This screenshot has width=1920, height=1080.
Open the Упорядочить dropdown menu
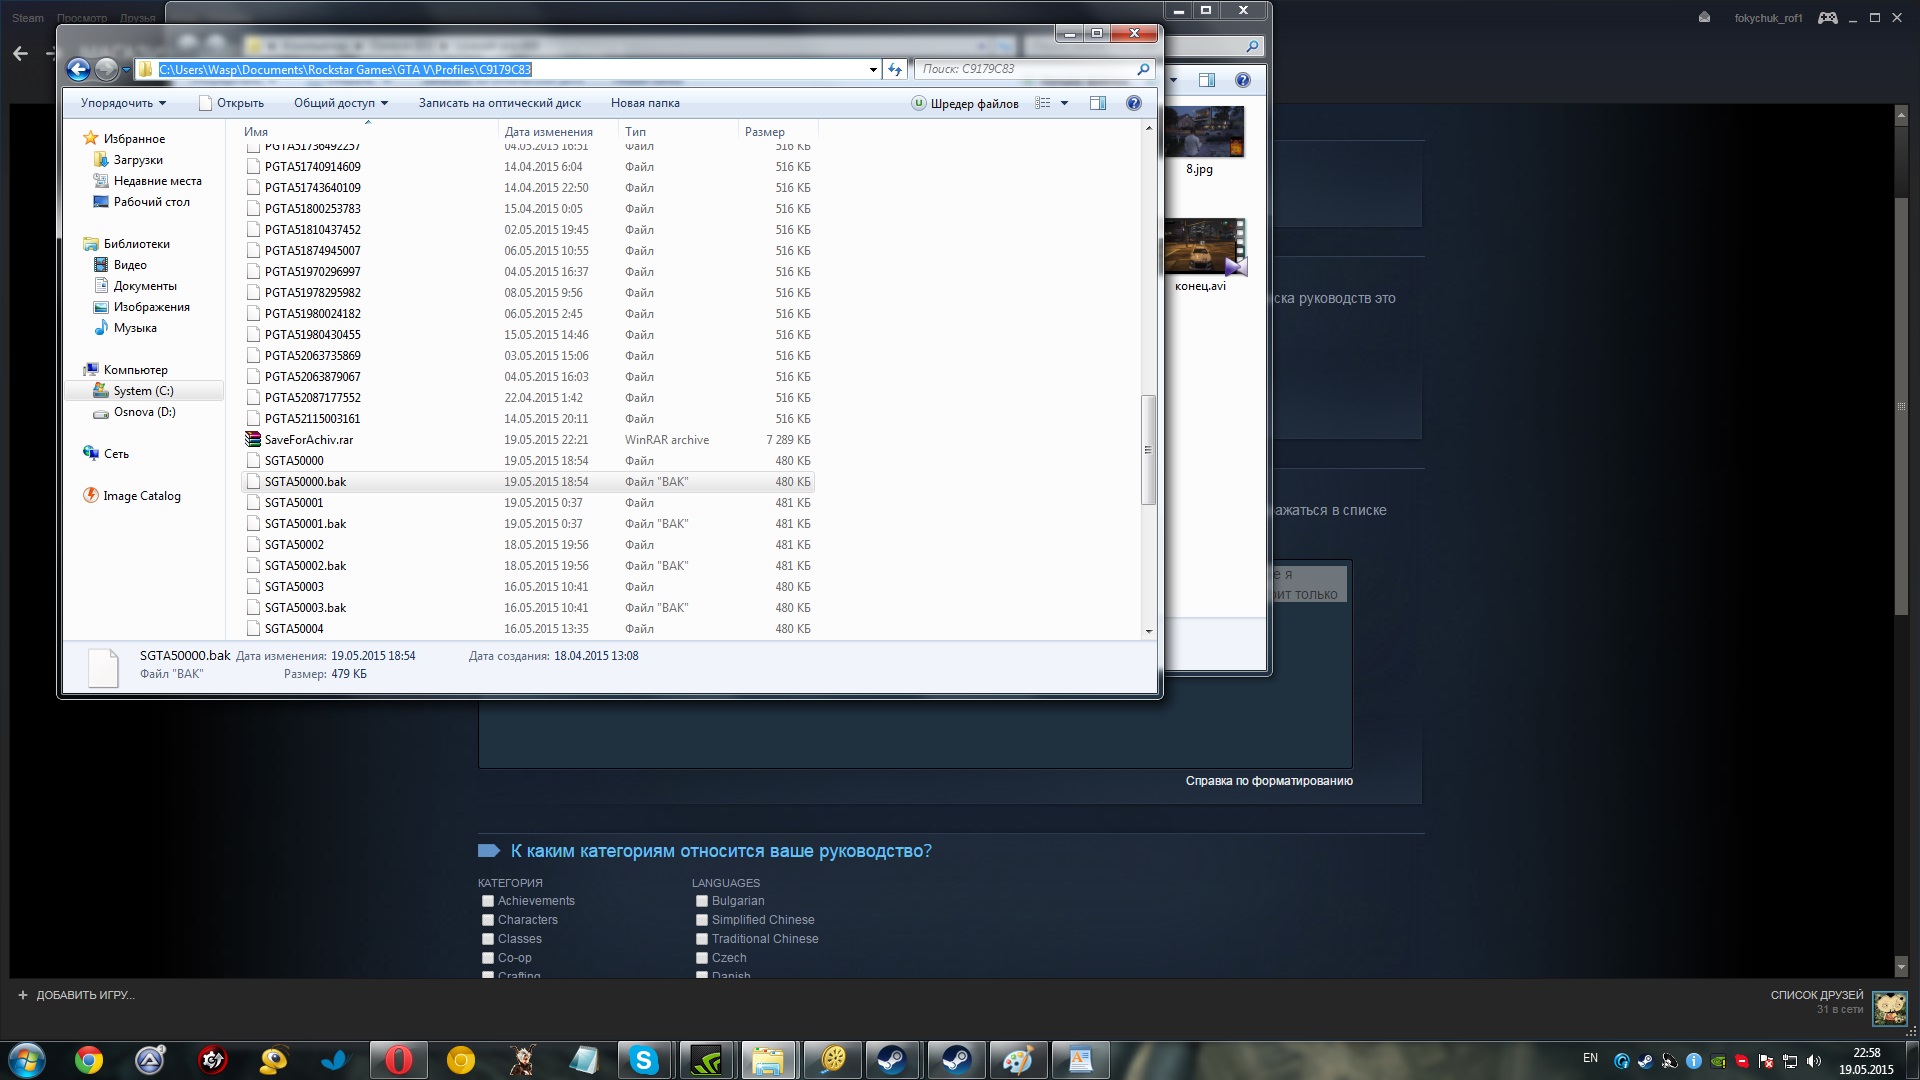coord(123,103)
